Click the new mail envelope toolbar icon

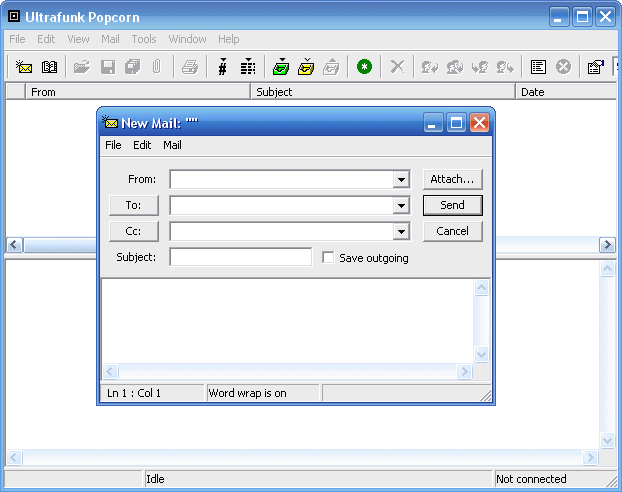click(x=24, y=67)
